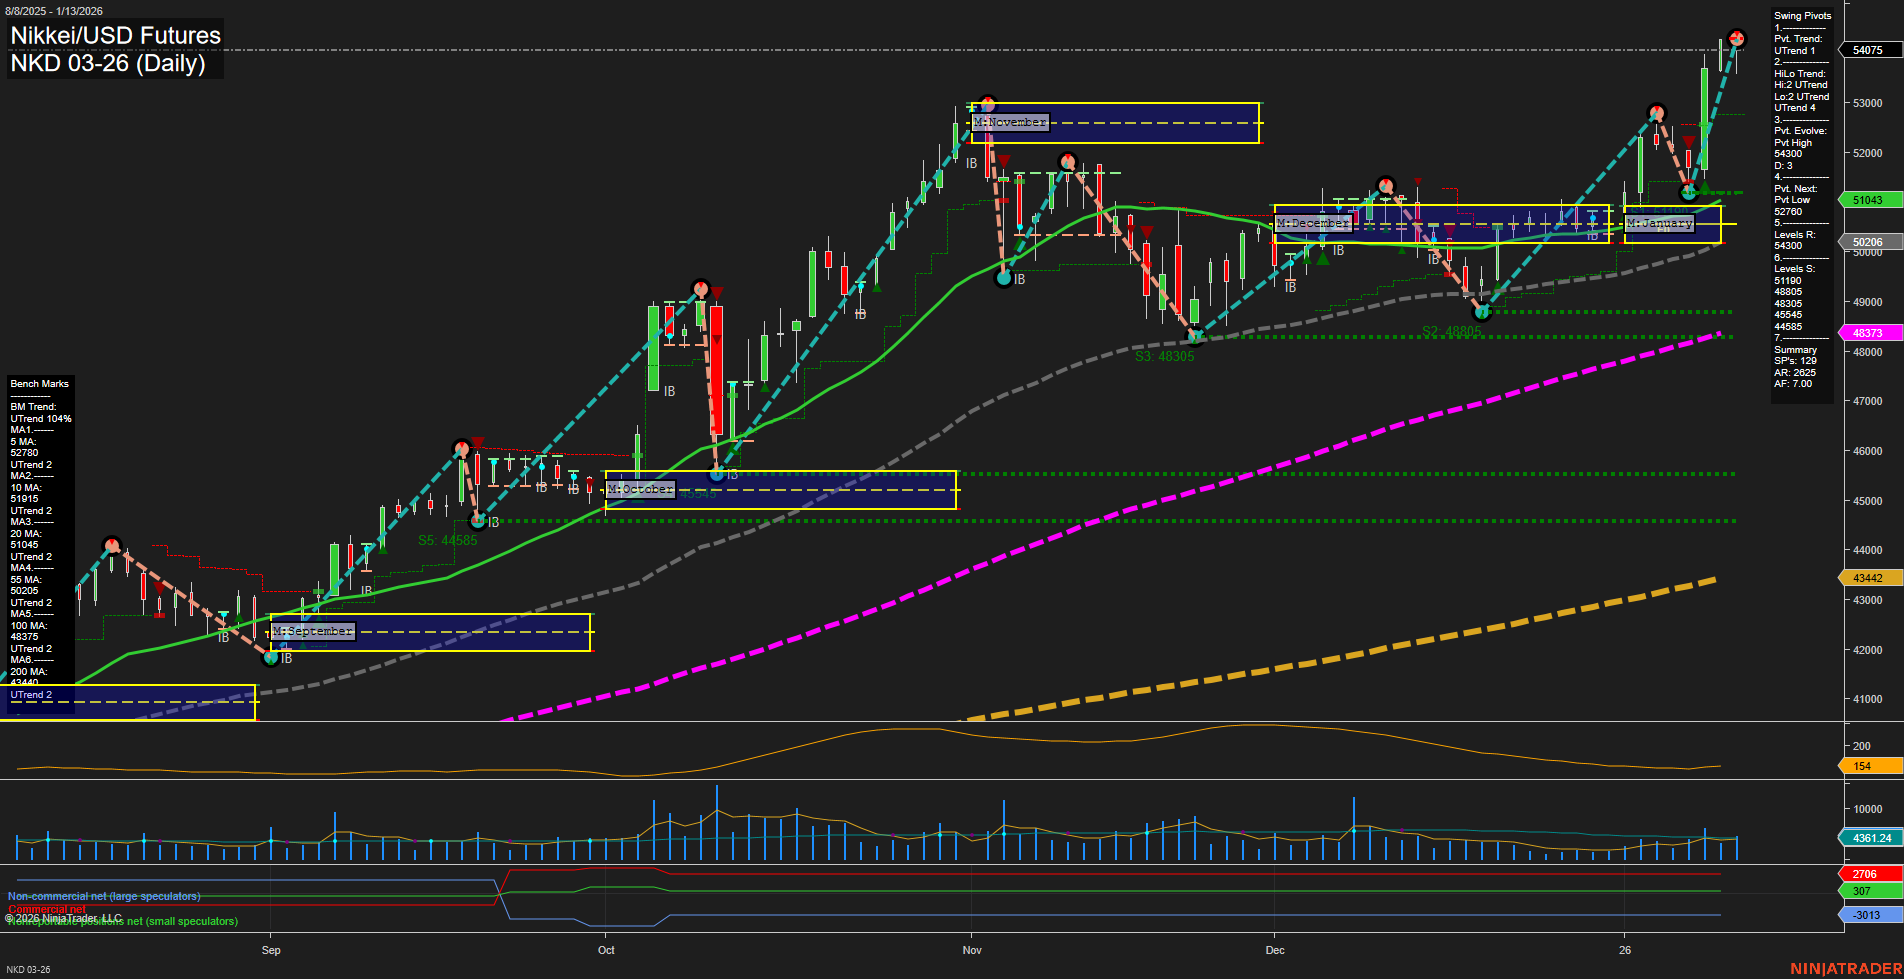
Task: Select the orange 43442 moving average price marker
Action: pyautogui.click(x=1869, y=577)
